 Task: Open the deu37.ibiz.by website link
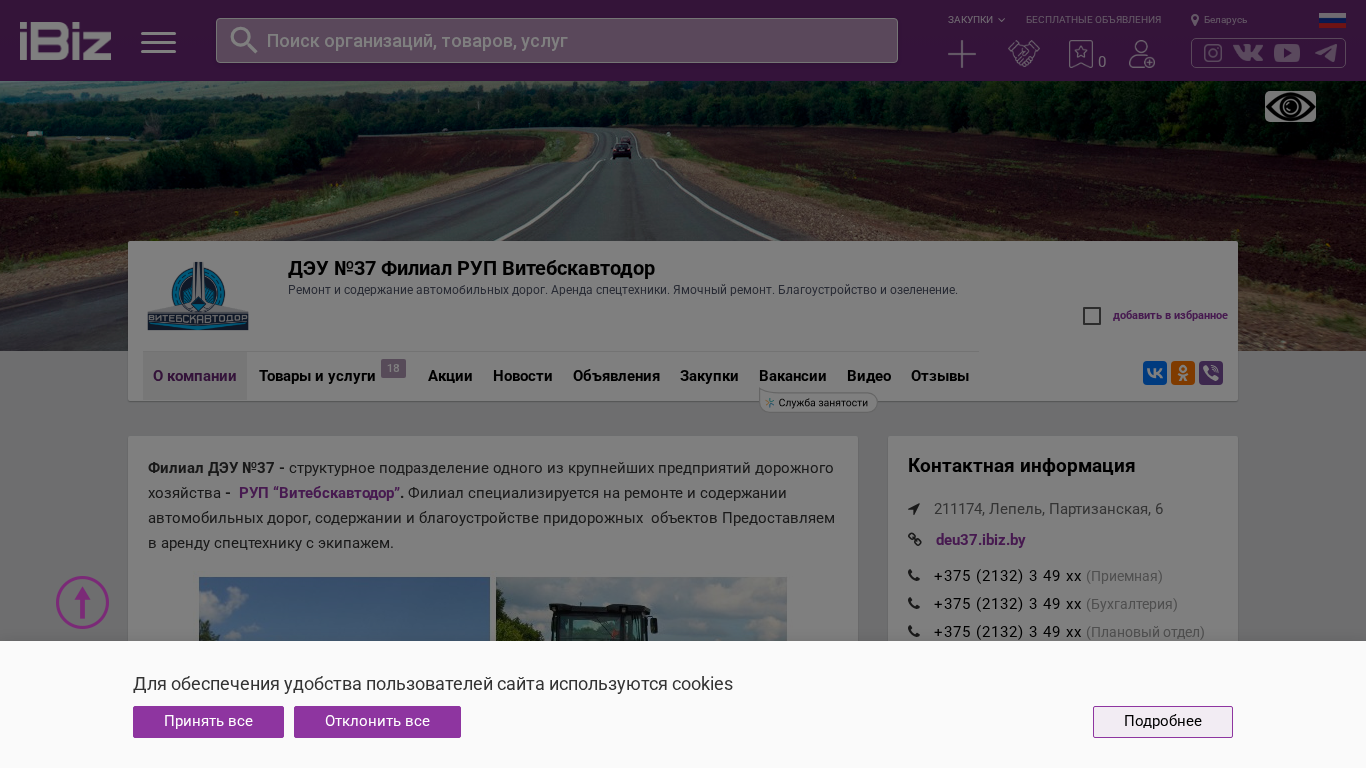pyautogui.click(x=981, y=540)
